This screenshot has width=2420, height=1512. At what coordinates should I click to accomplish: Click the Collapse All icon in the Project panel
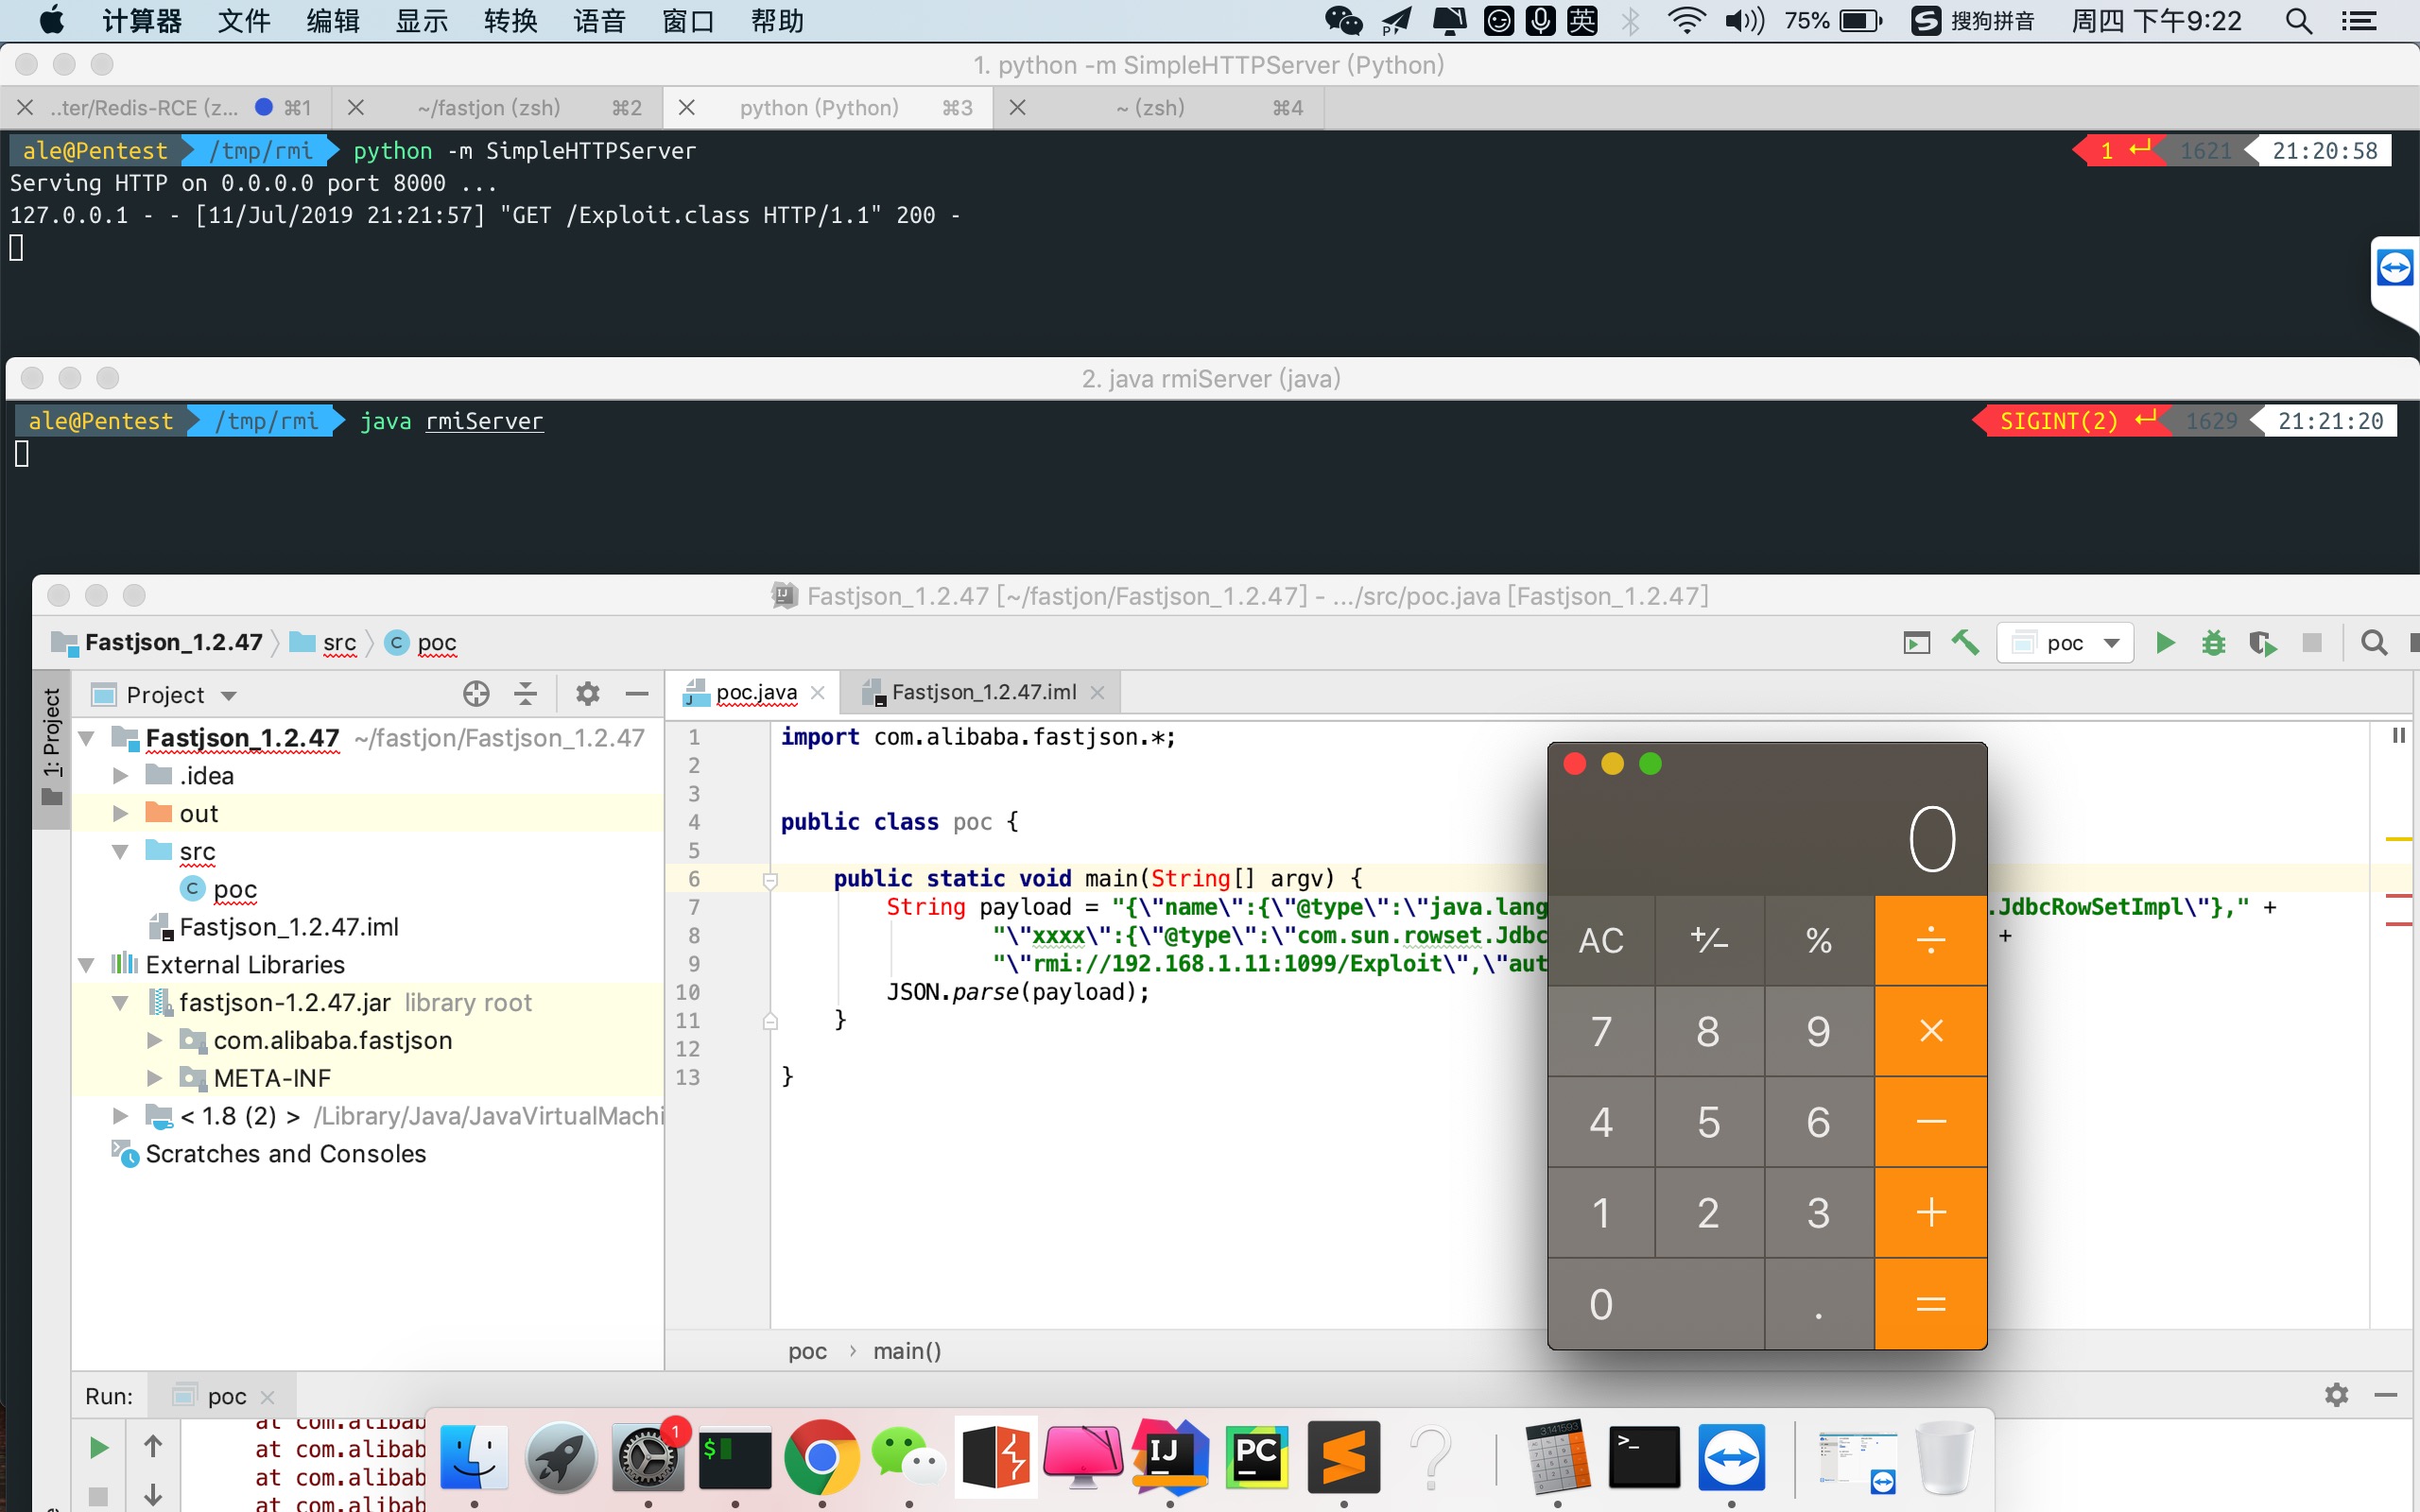point(526,694)
